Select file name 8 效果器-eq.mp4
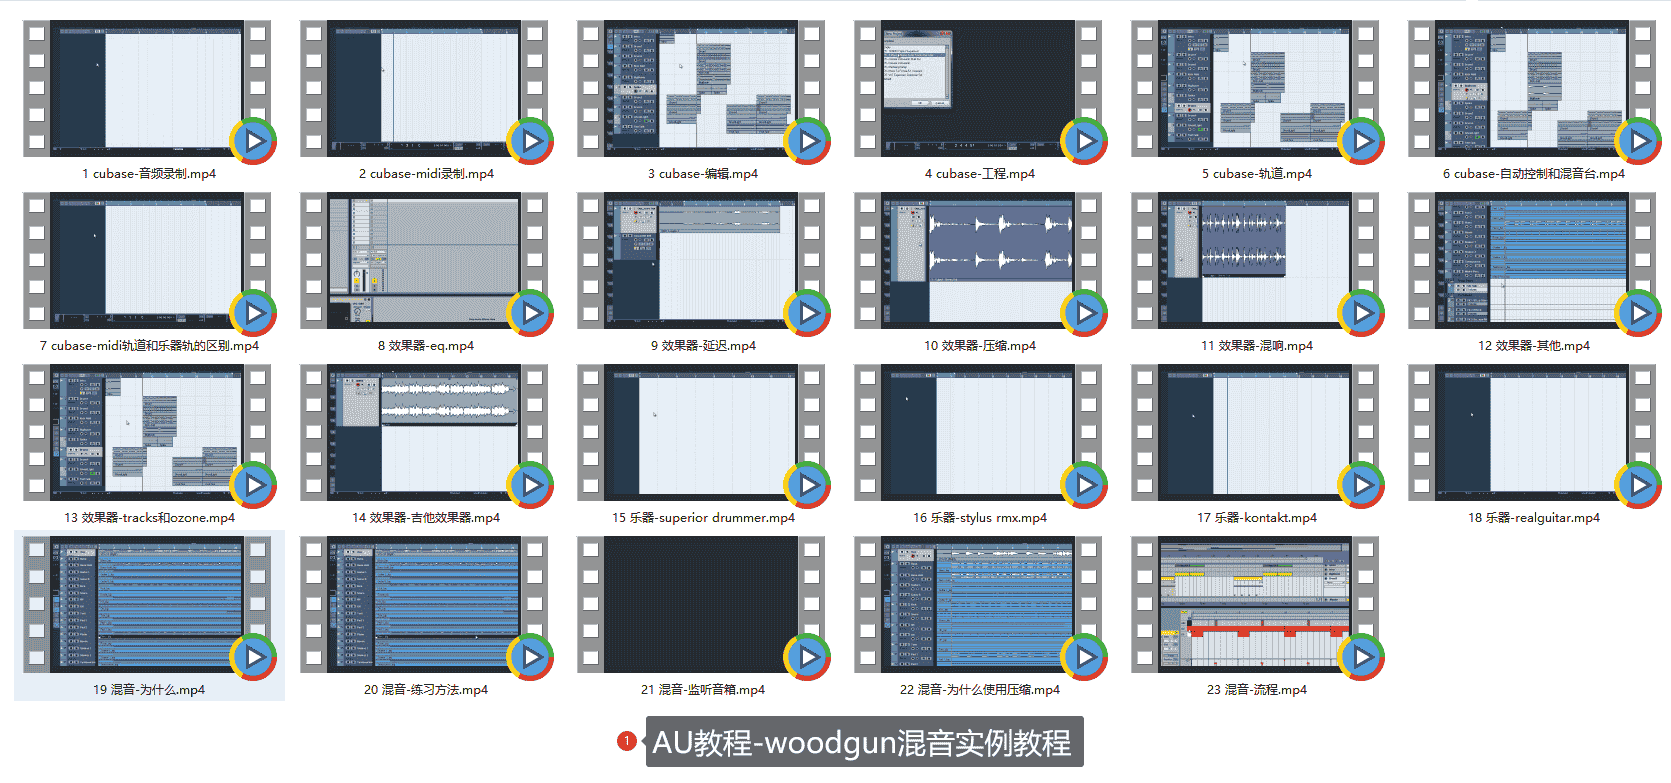 tap(426, 346)
